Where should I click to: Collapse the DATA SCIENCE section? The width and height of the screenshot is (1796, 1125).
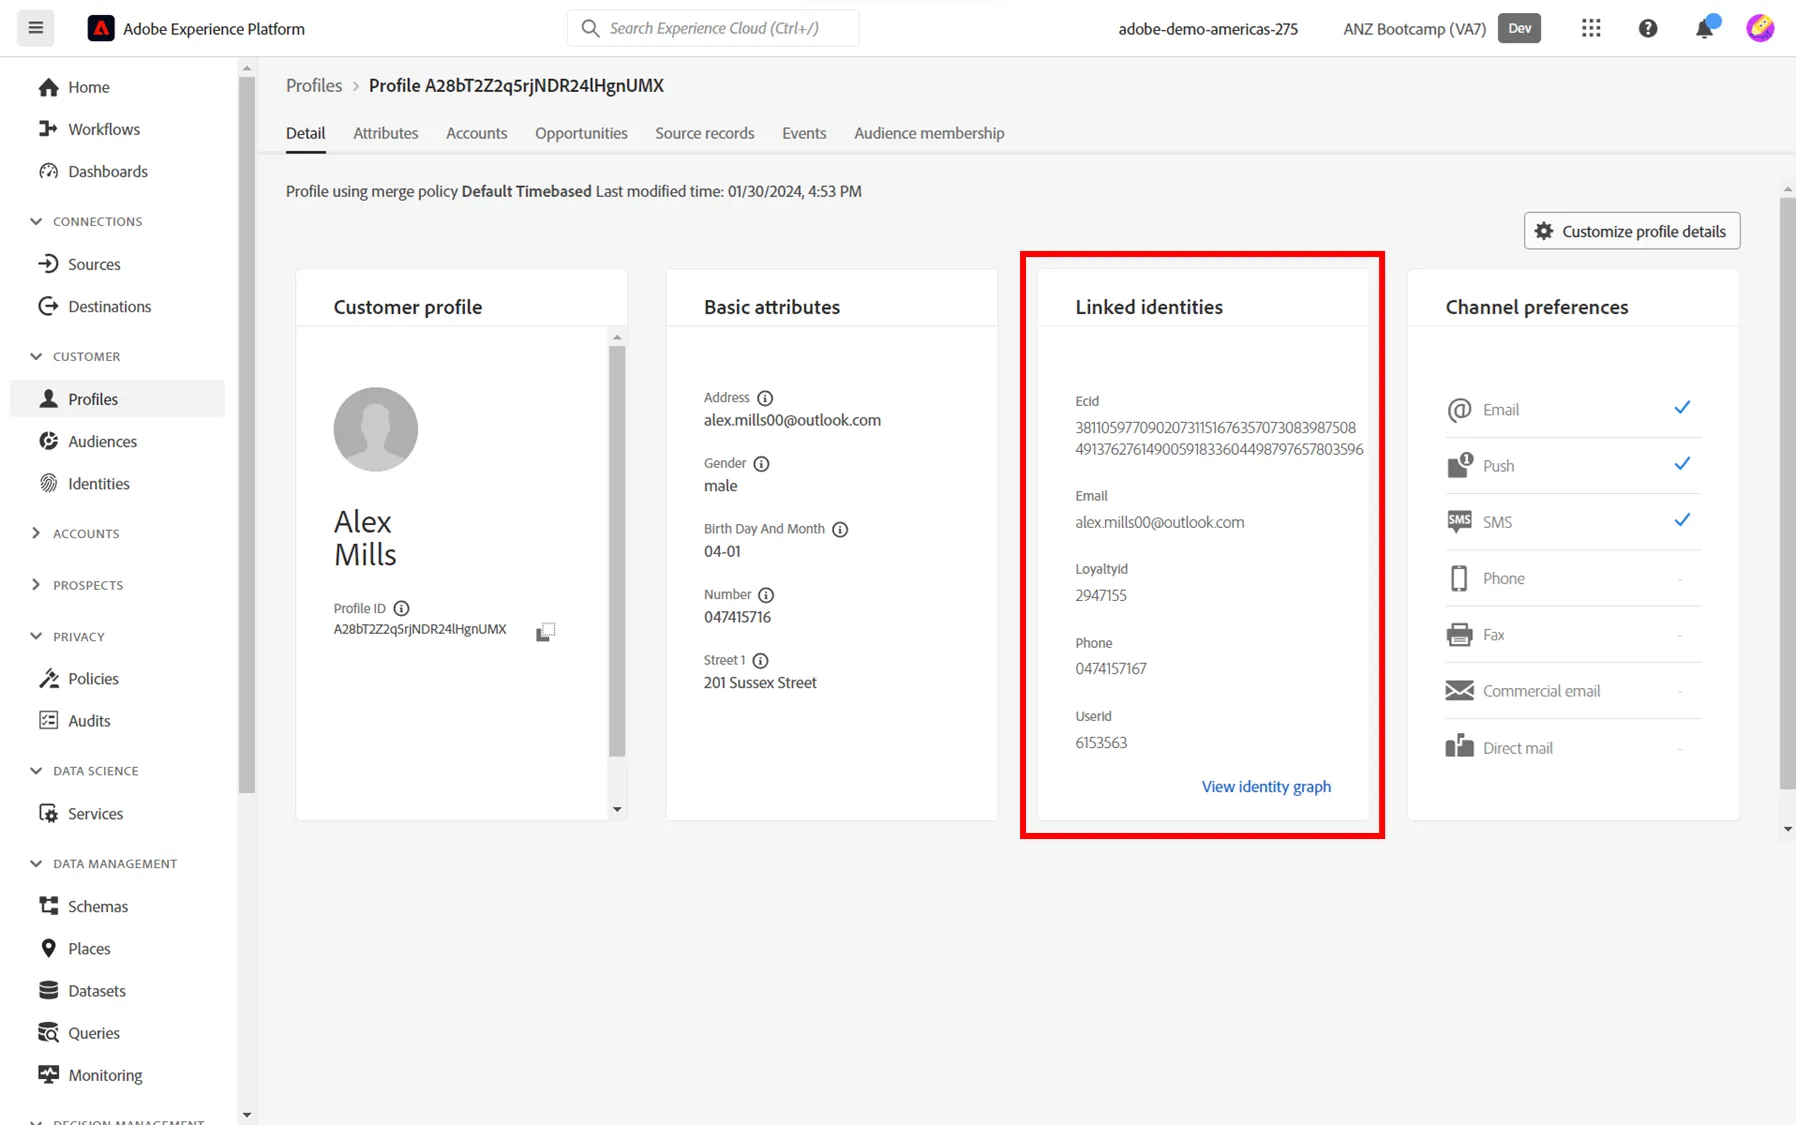[36, 771]
